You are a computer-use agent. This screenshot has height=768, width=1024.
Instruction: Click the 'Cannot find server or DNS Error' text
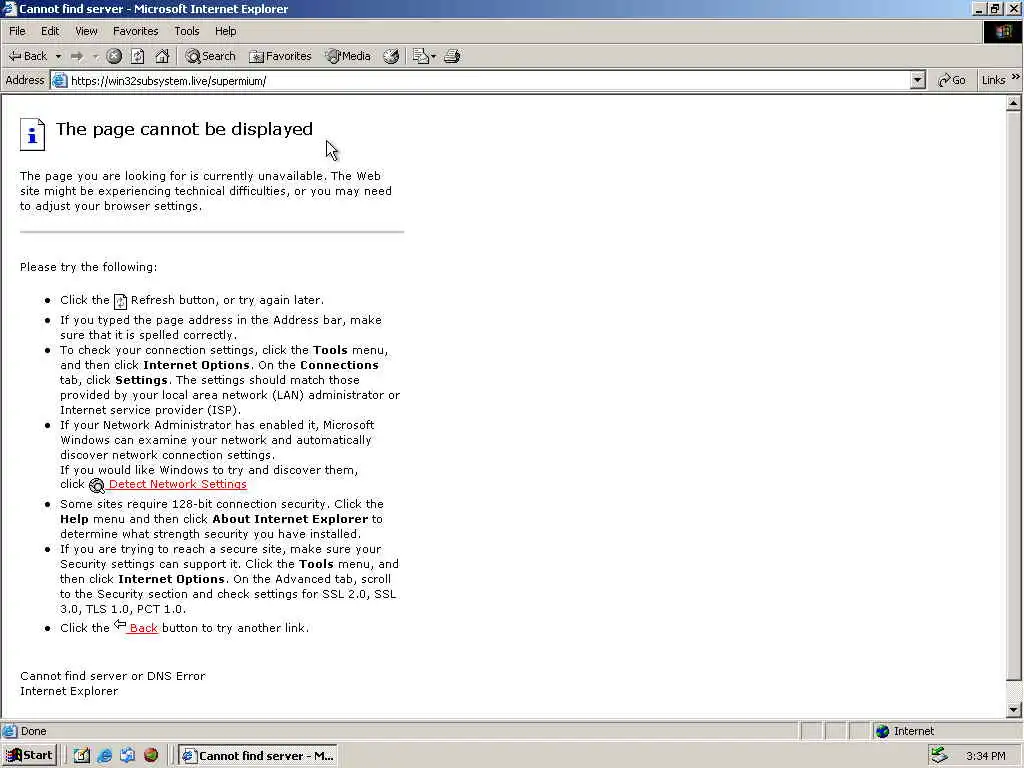click(x=112, y=676)
